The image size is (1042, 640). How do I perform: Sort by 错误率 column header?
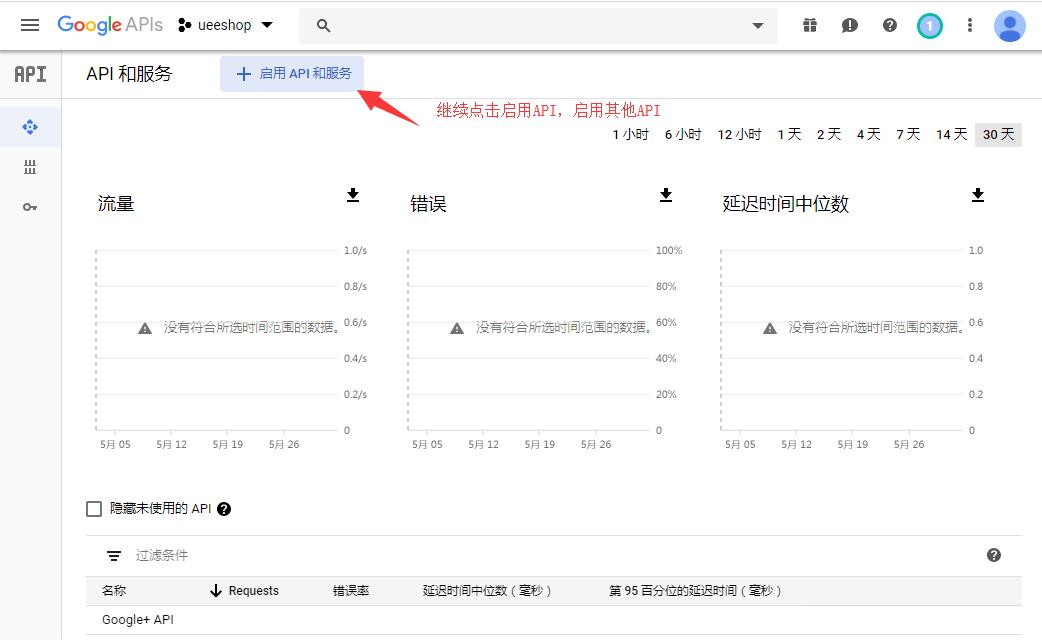[x=350, y=590]
